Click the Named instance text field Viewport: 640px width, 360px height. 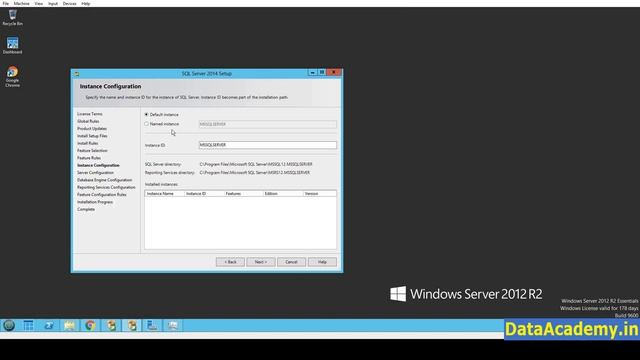tap(268, 124)
